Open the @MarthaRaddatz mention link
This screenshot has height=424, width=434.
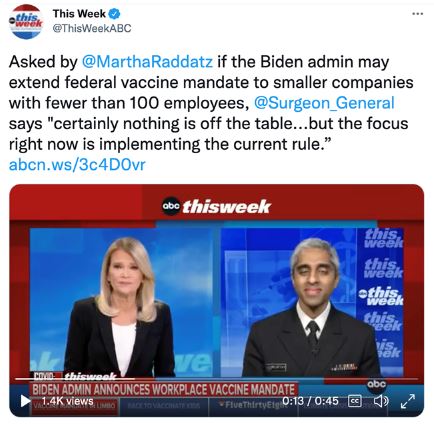coord(147,62)
